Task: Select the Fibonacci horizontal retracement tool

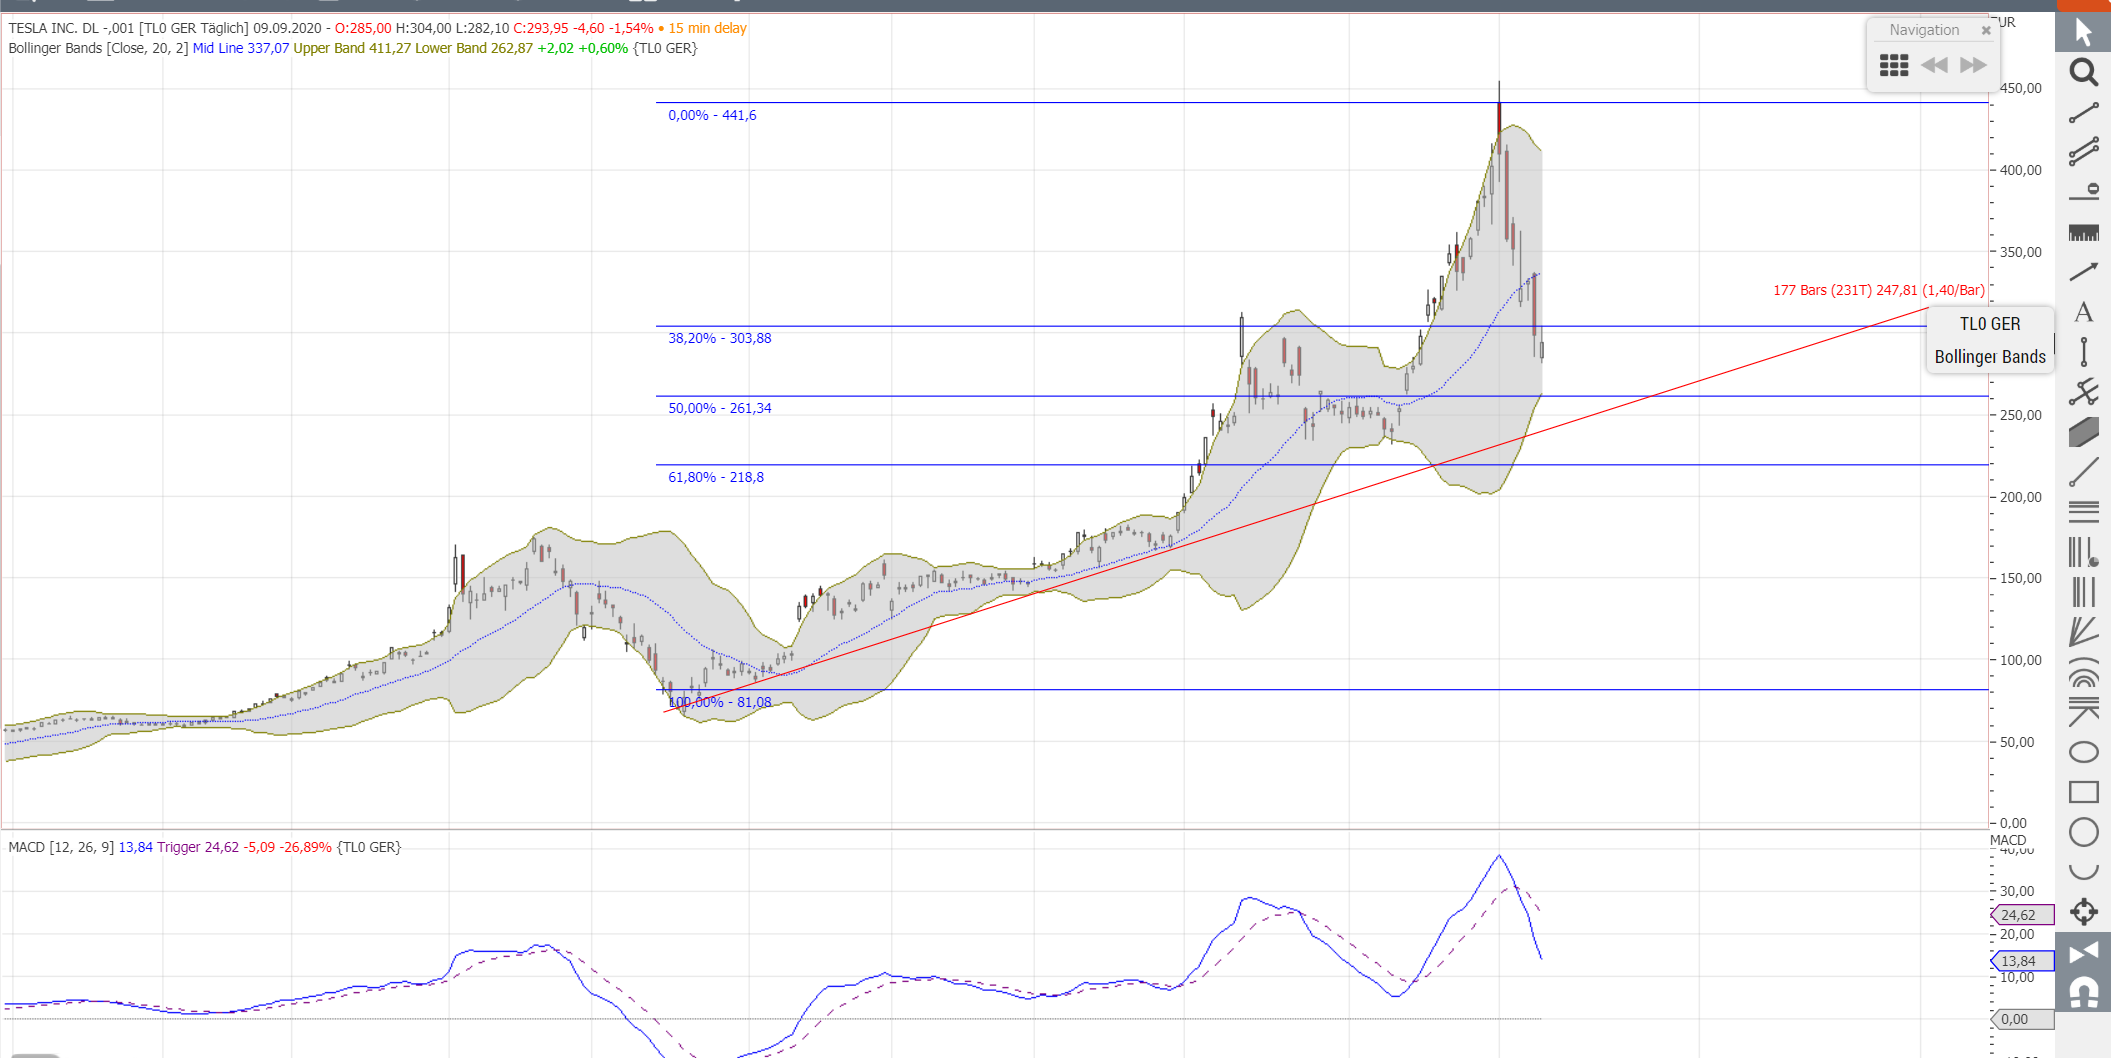Action: click(2083, 512)
